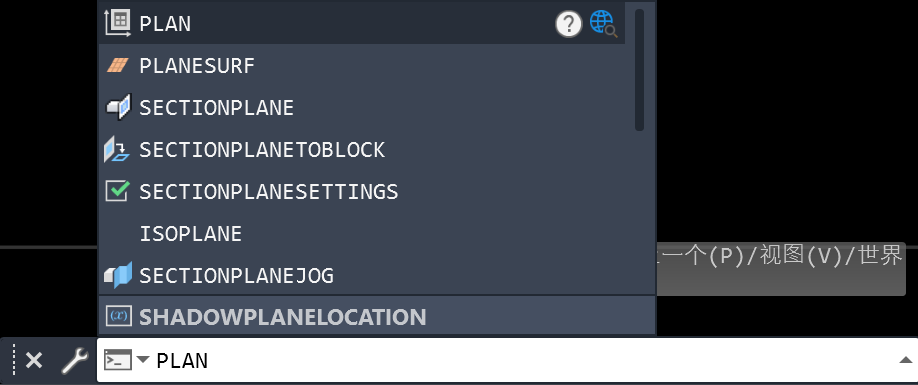Open help for the PLAN command

pos(568,24)
